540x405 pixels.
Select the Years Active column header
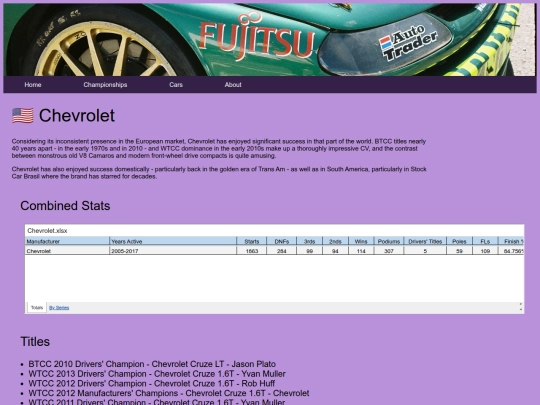point(173,241)
